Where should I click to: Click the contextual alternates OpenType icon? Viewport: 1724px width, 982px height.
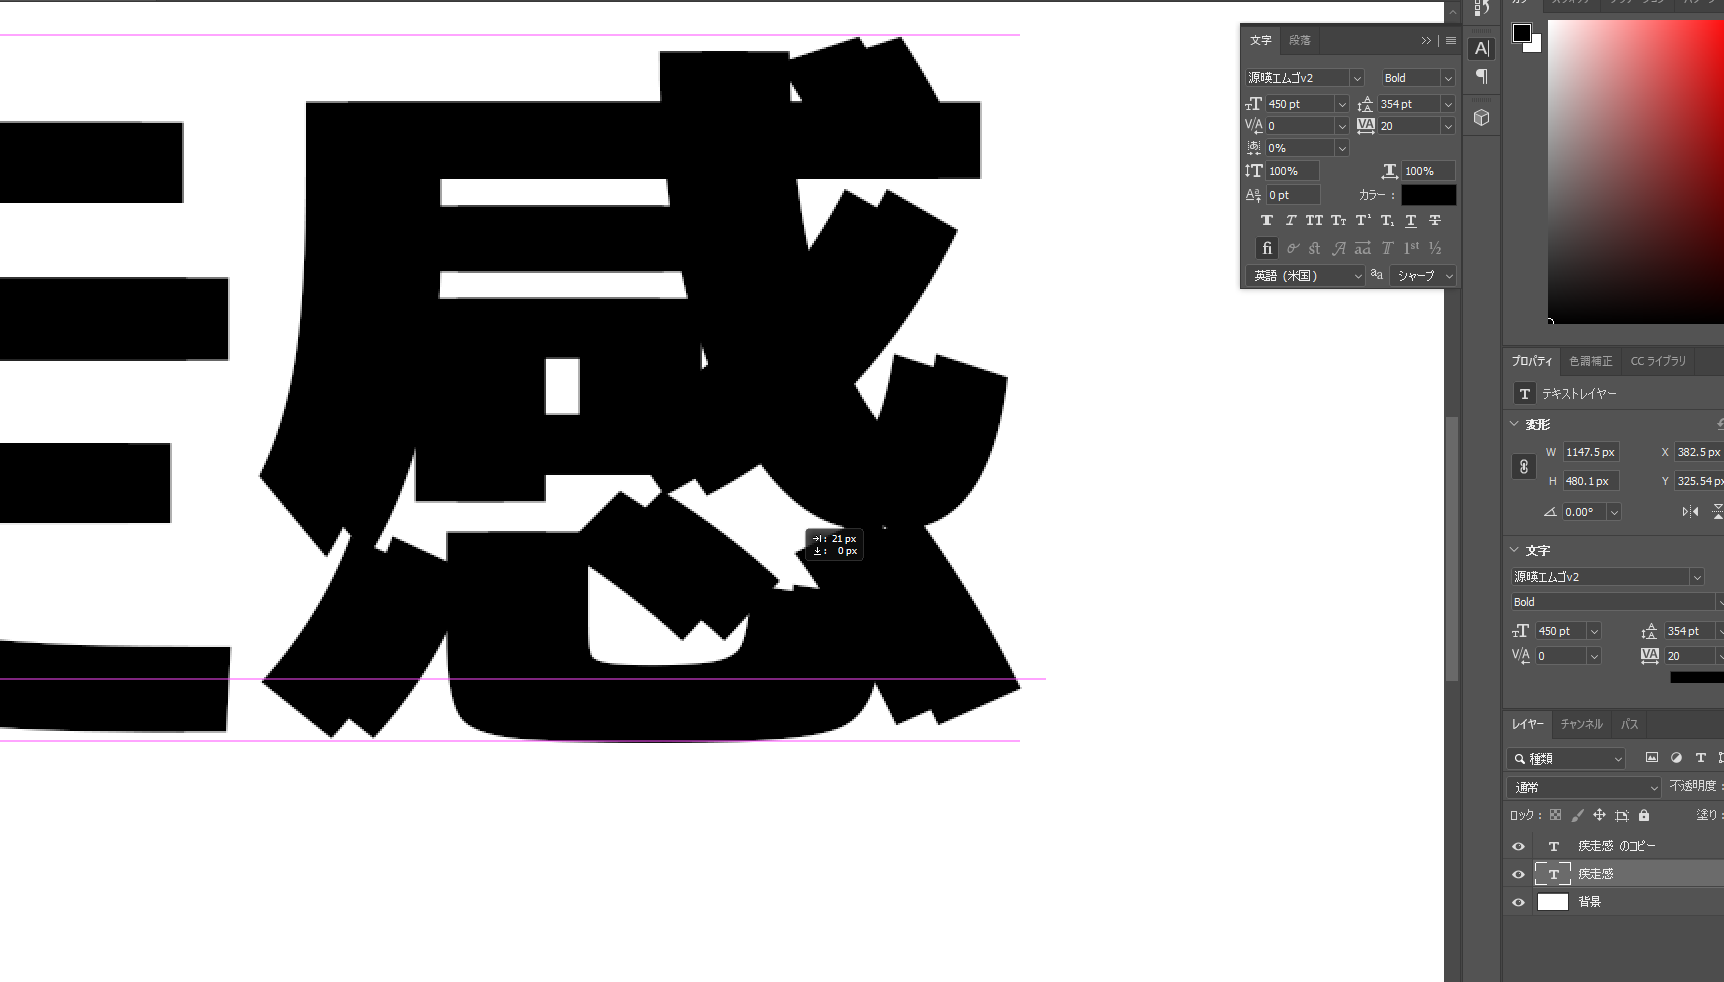click(x=1292, y=248)
